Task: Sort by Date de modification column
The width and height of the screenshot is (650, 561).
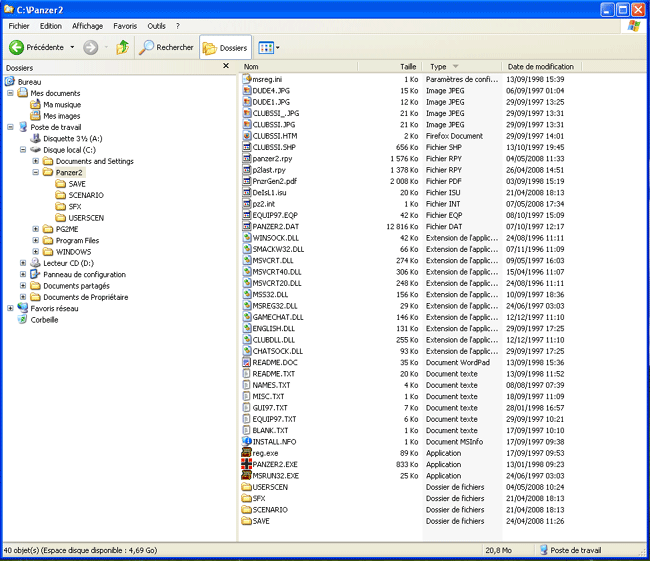Action: coord(541,66)
